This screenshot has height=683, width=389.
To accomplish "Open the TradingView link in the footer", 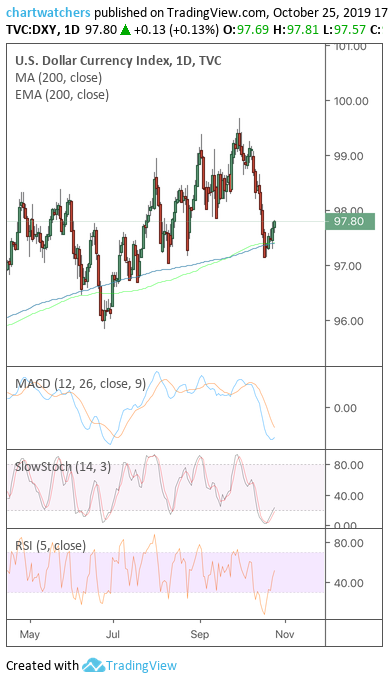I will (142, 665).
